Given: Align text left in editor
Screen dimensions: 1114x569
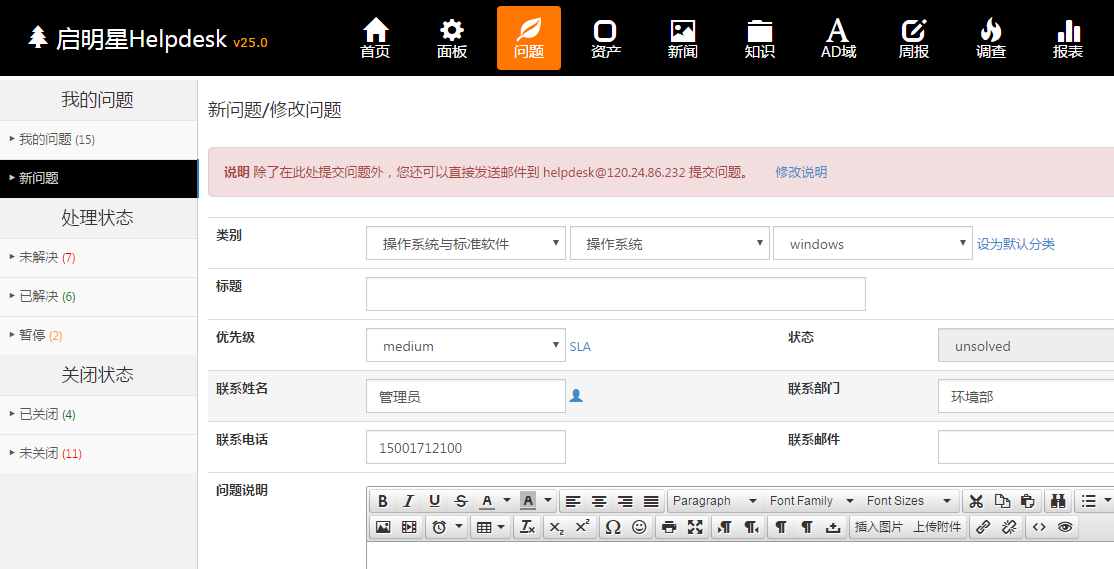Looking at the screenshot, I should coord(573,502).
